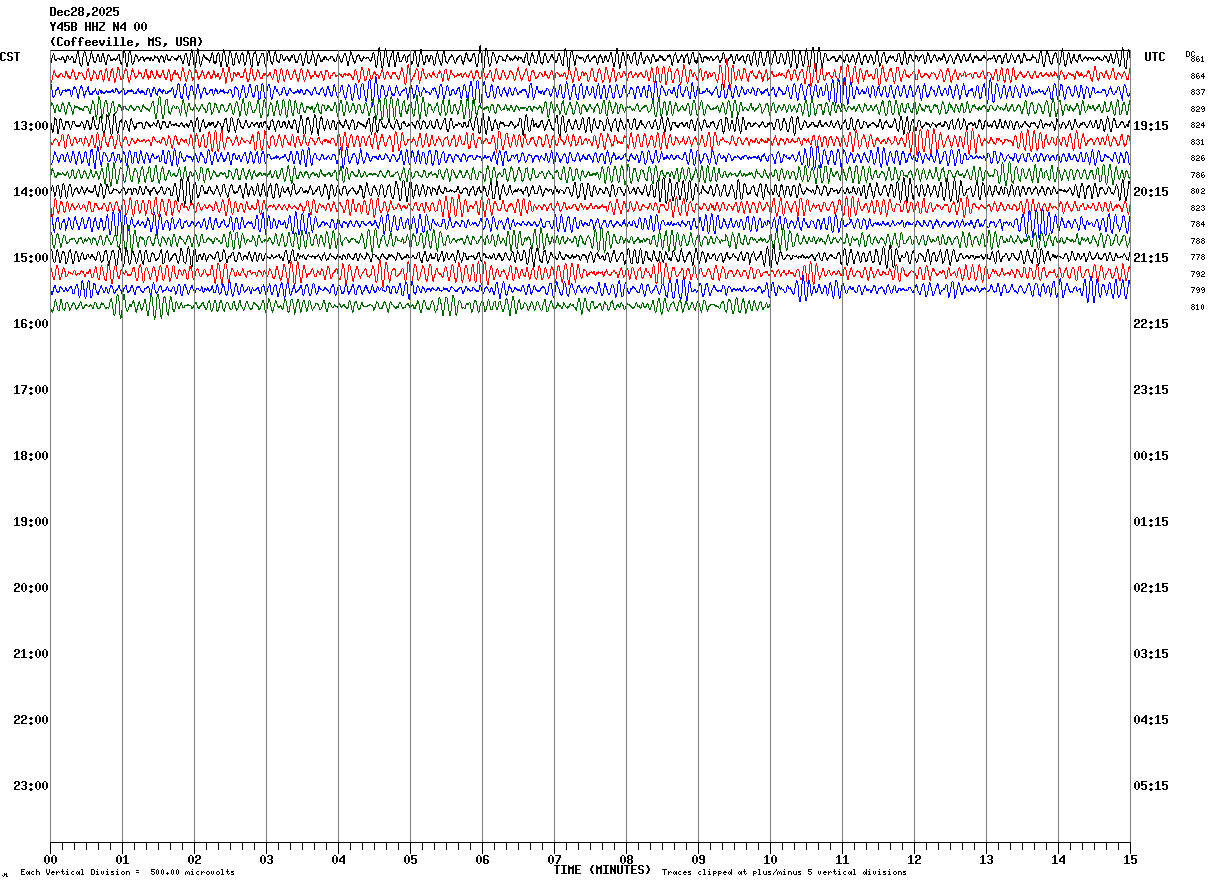
Task: Click the 01:15 UTC time label
Action: pos(1151,522)
